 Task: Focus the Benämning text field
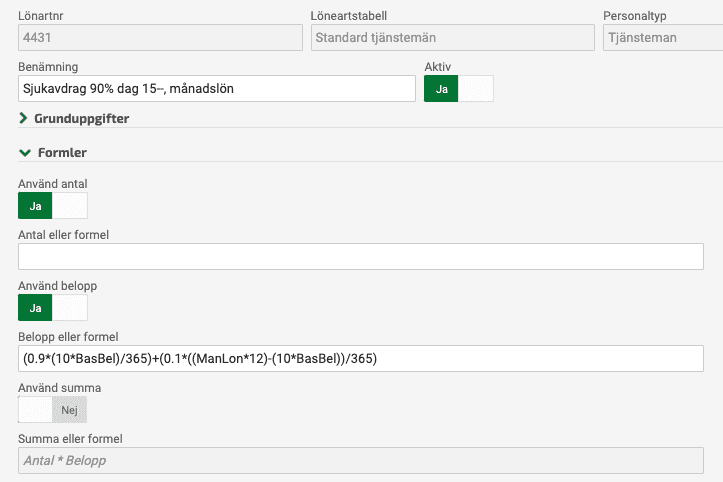click(x=216, y=89)
